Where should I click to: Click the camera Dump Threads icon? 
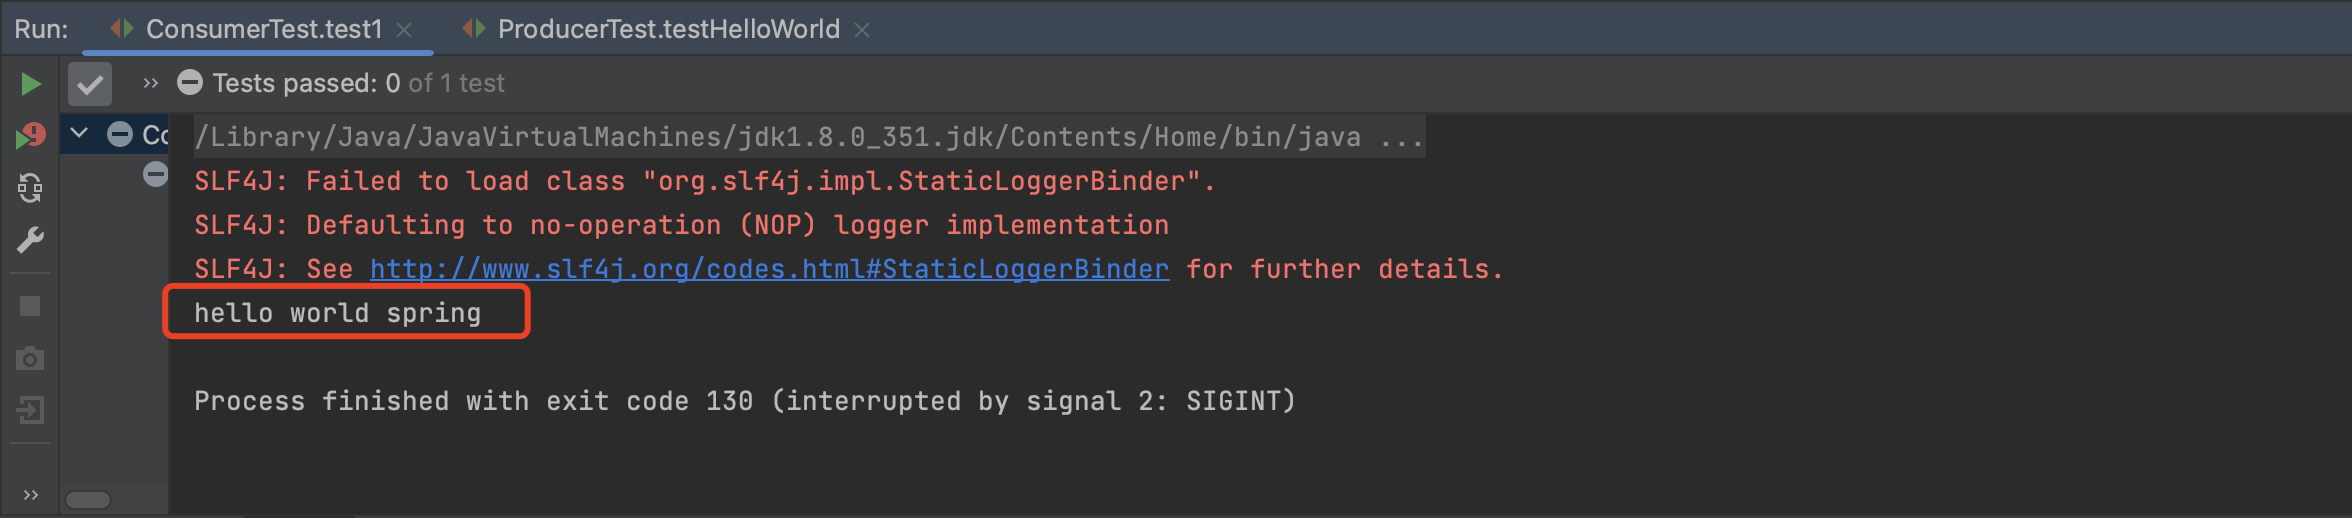tap(31, 358)
